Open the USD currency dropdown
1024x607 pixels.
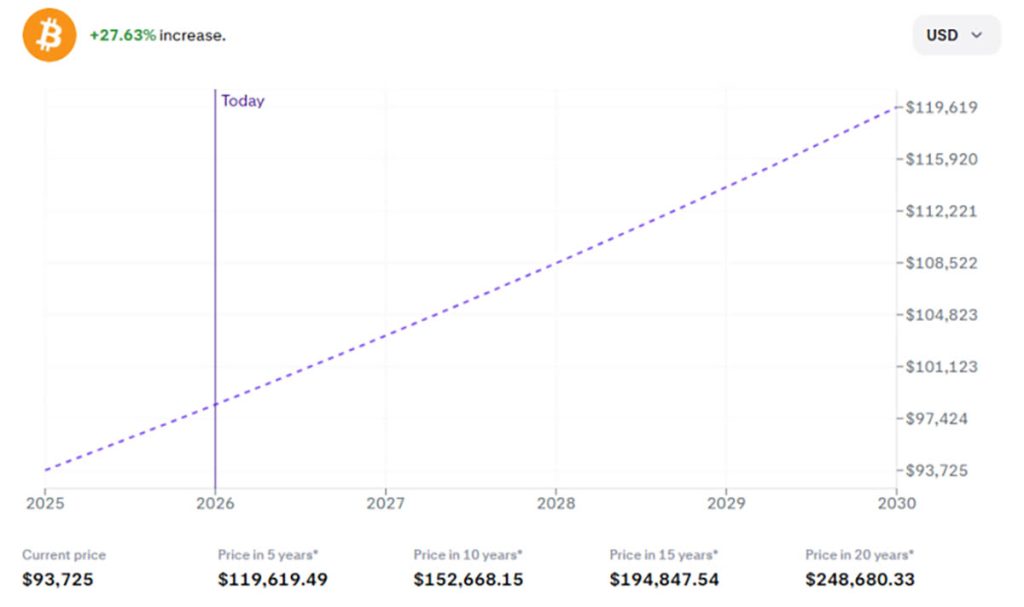click(x=955, y=35)
